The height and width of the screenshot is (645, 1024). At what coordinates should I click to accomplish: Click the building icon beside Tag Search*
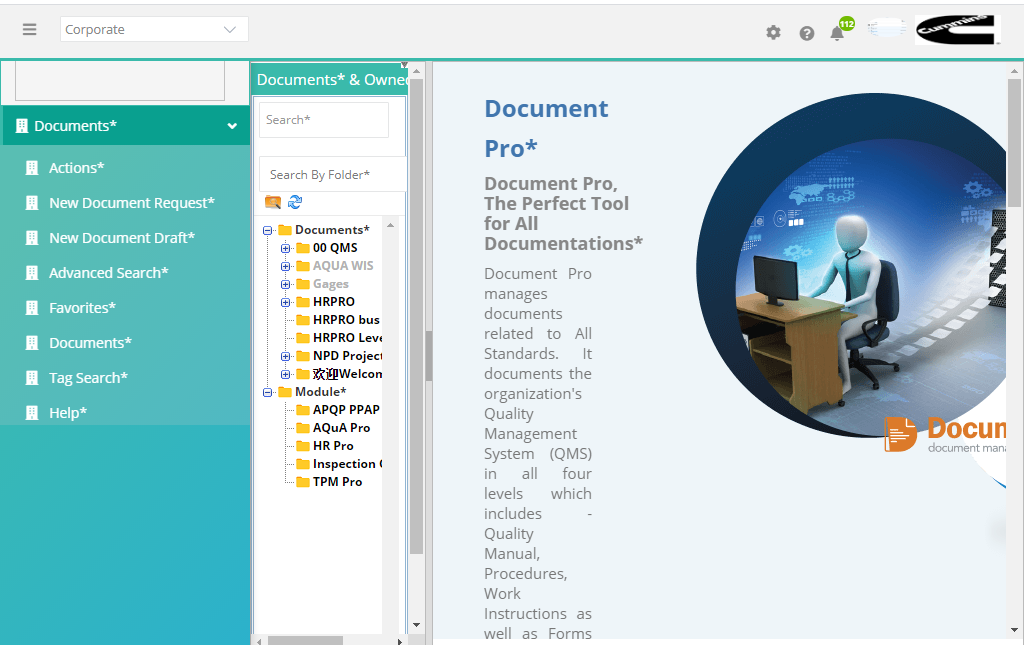click(x=31, y=377)
